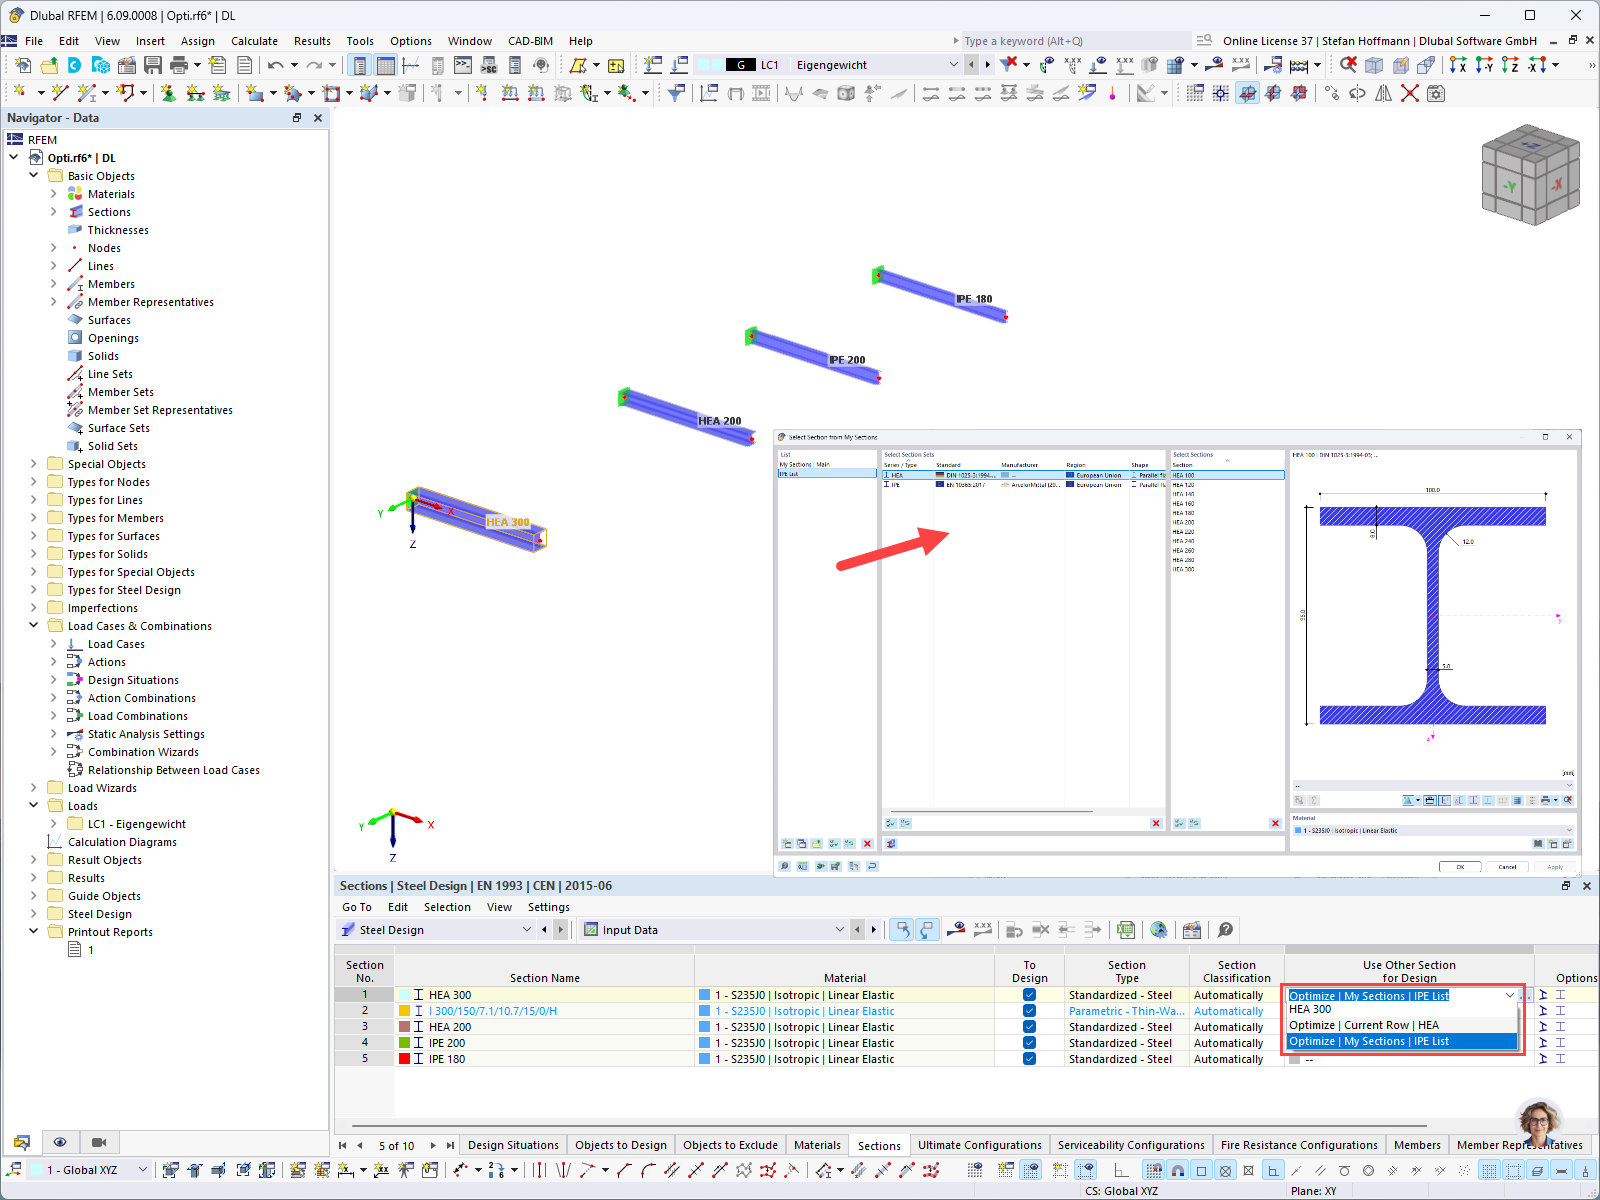Screen dimensions: 1600x1200
Task: Expand the Members tree node
Action: click(54, 284)
